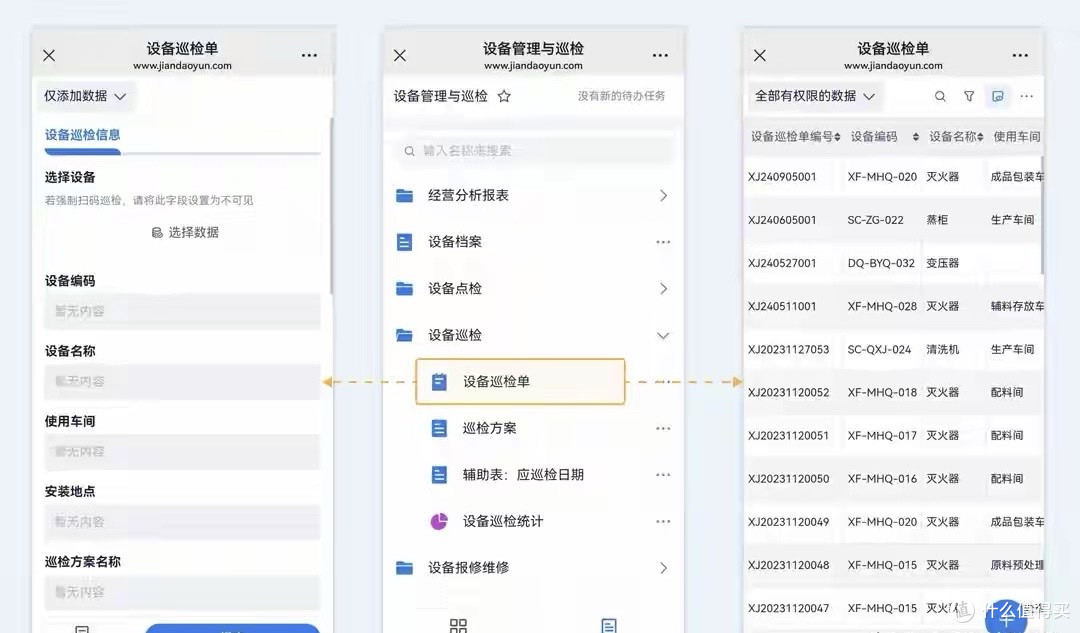This screenshot has height=633, width=1080.
Task: Open the 仅添加数据 dropdown
Action: (x=85, y=96)
